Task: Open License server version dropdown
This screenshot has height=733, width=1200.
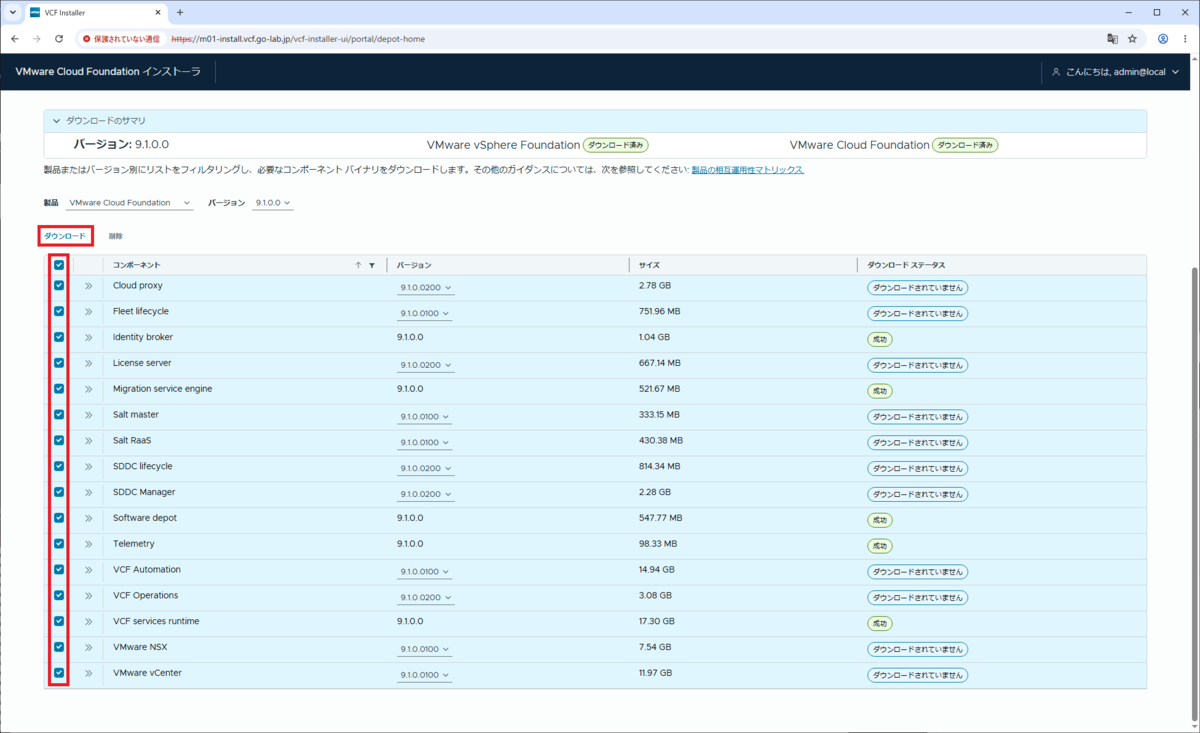Action: (x=425, y=365)
